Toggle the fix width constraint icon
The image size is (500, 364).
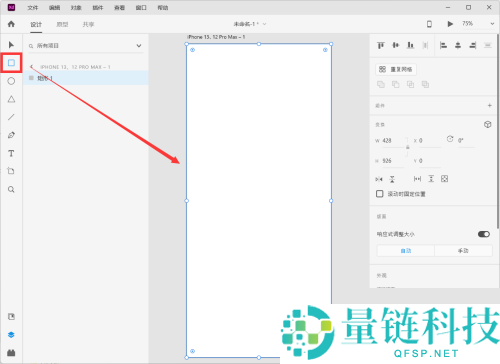click(x=417, y=179)
